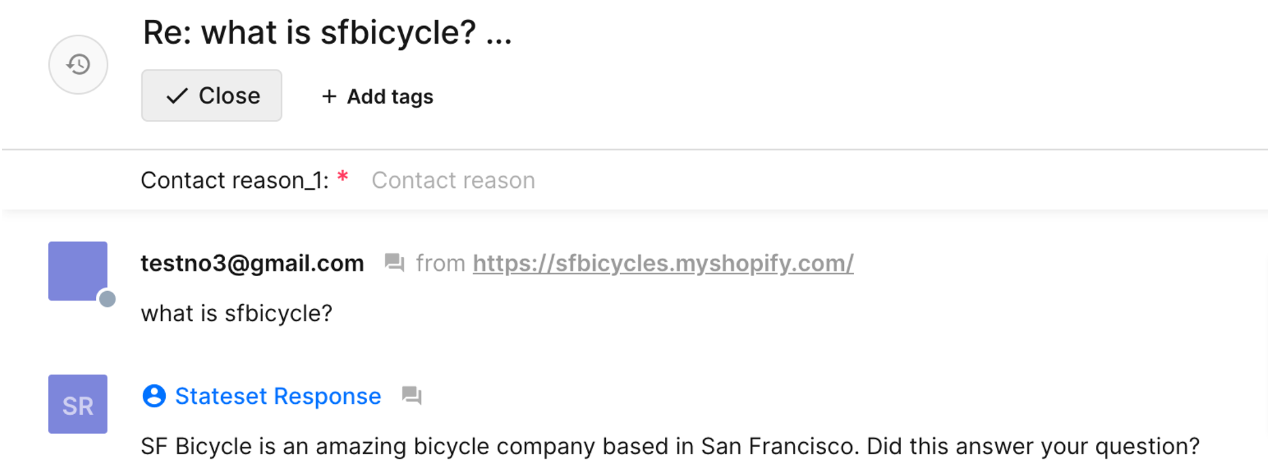Open the Stateset Response agent name
The width and height of the screenshot is (1268, 472).
(278, 396)
